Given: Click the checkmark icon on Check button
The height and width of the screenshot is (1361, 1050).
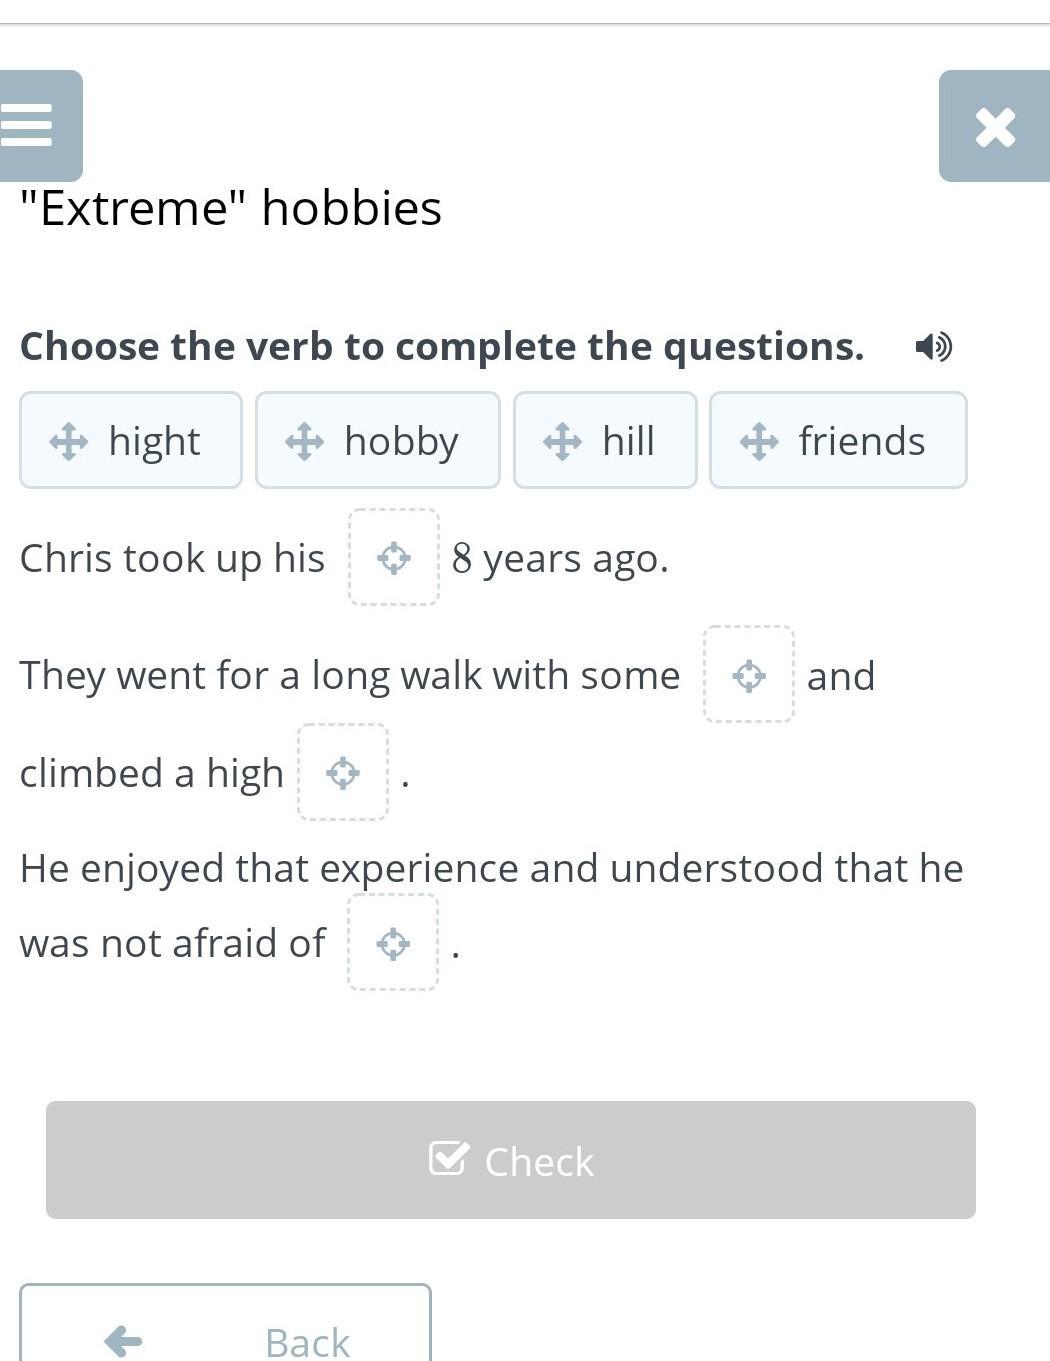Looking at the screenshot, I should [x=447, y=1158].
